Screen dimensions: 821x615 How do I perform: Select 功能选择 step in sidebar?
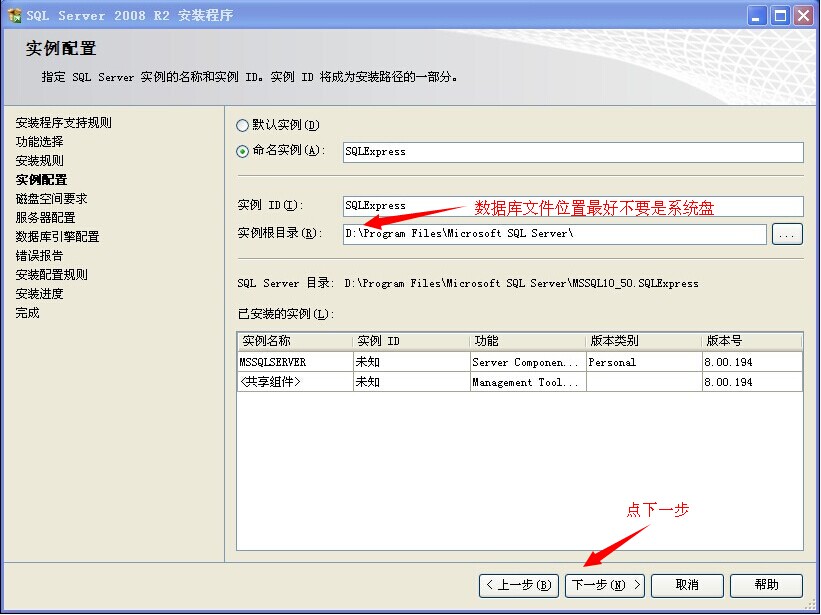(x=39, y=142)
